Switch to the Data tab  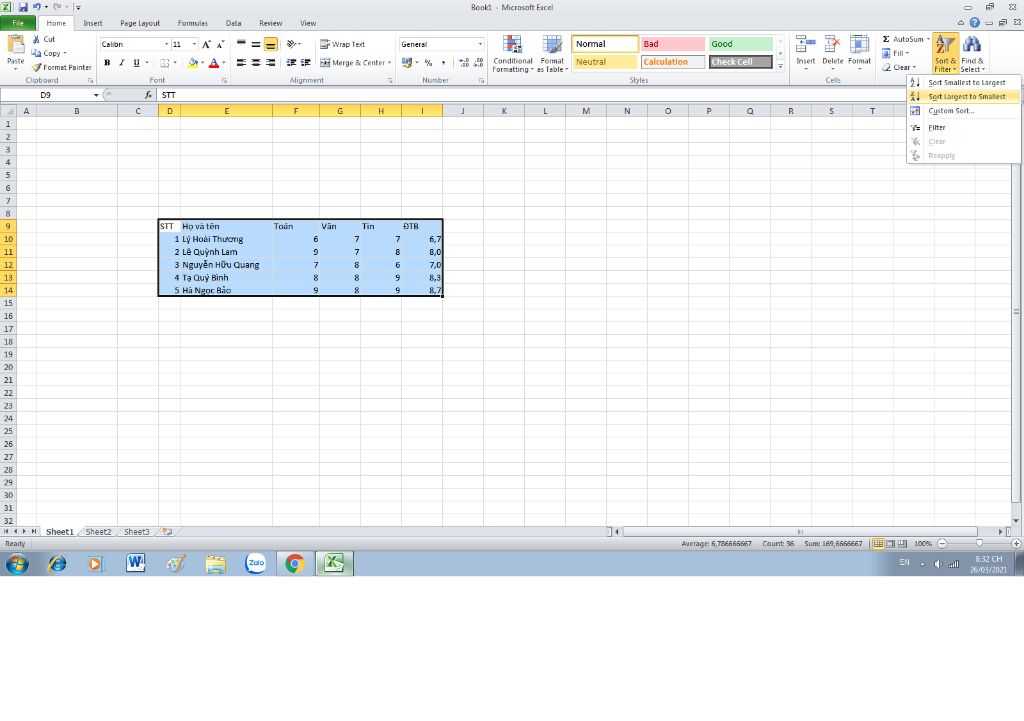click(x=233, y=23)
